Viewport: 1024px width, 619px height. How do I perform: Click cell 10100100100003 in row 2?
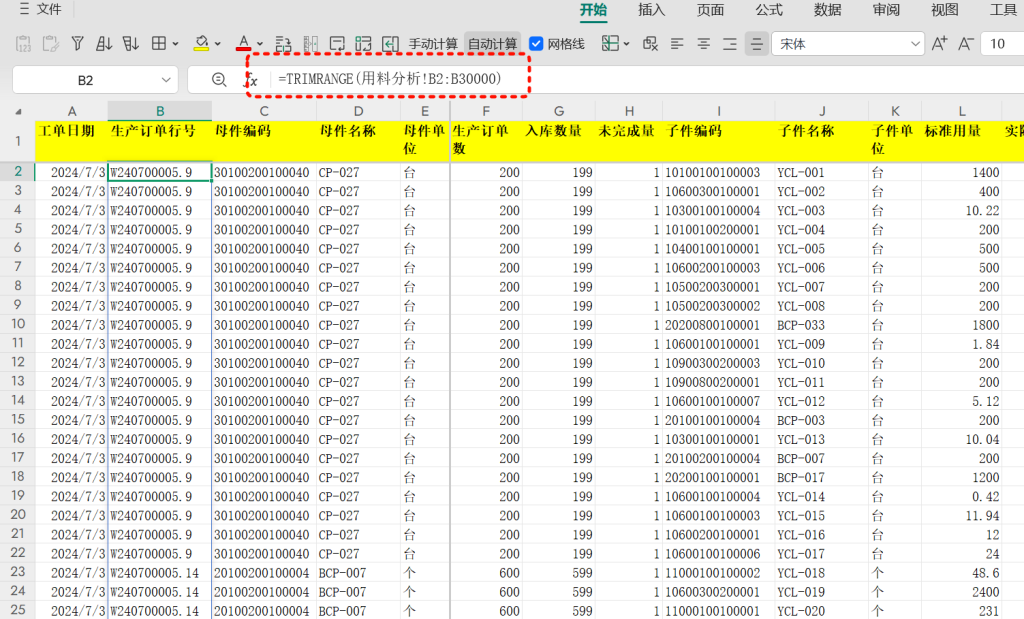[x=719, y=172]
